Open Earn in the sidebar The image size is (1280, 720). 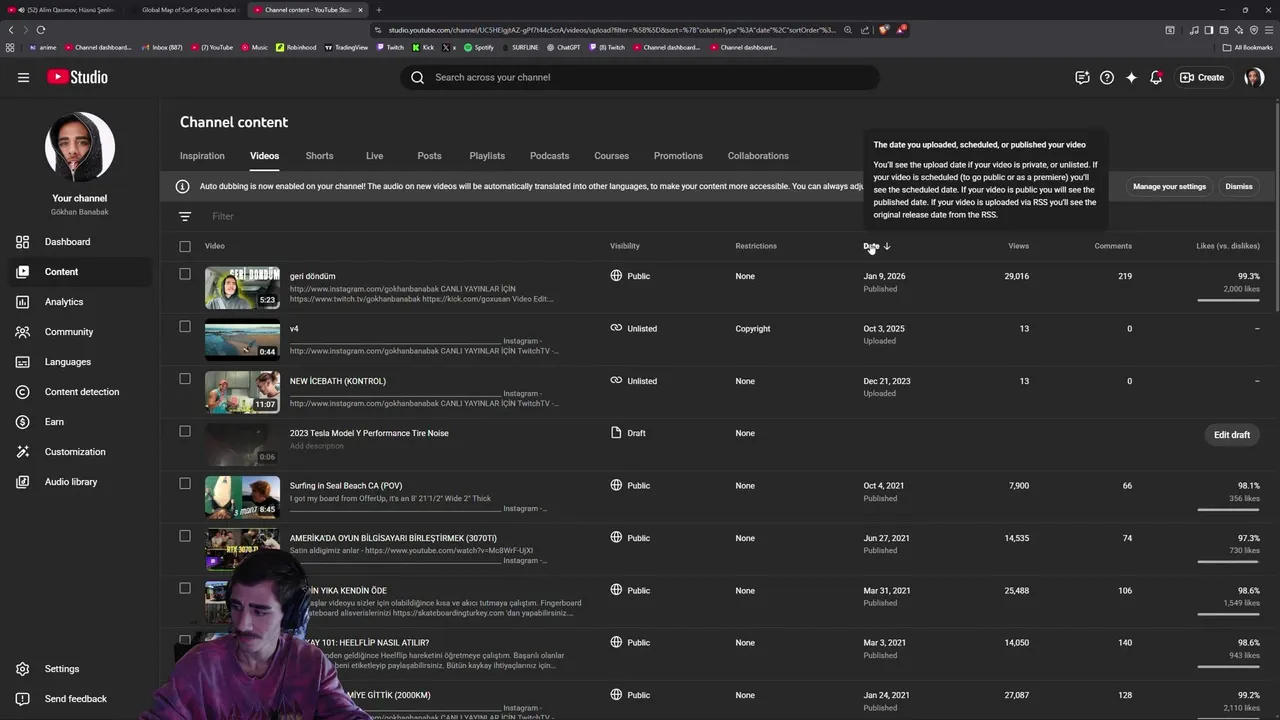point(80,422)
